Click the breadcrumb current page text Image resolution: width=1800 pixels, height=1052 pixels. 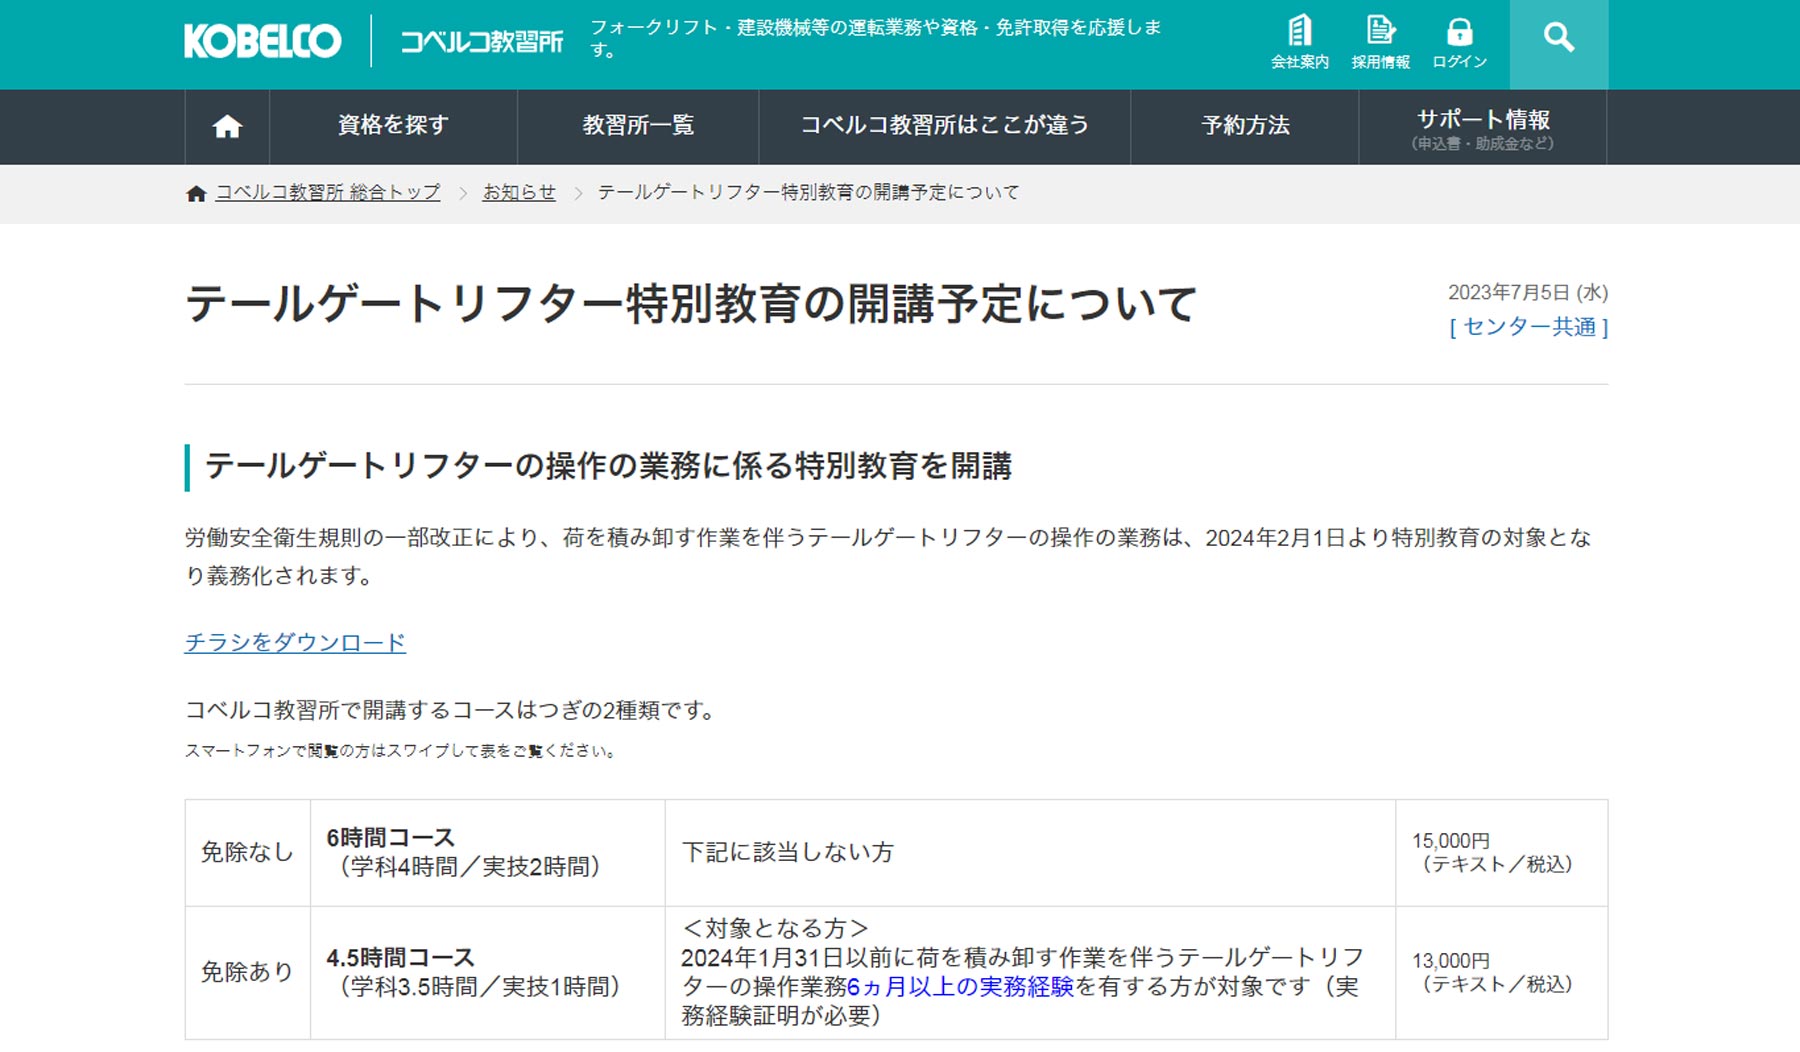809,192
